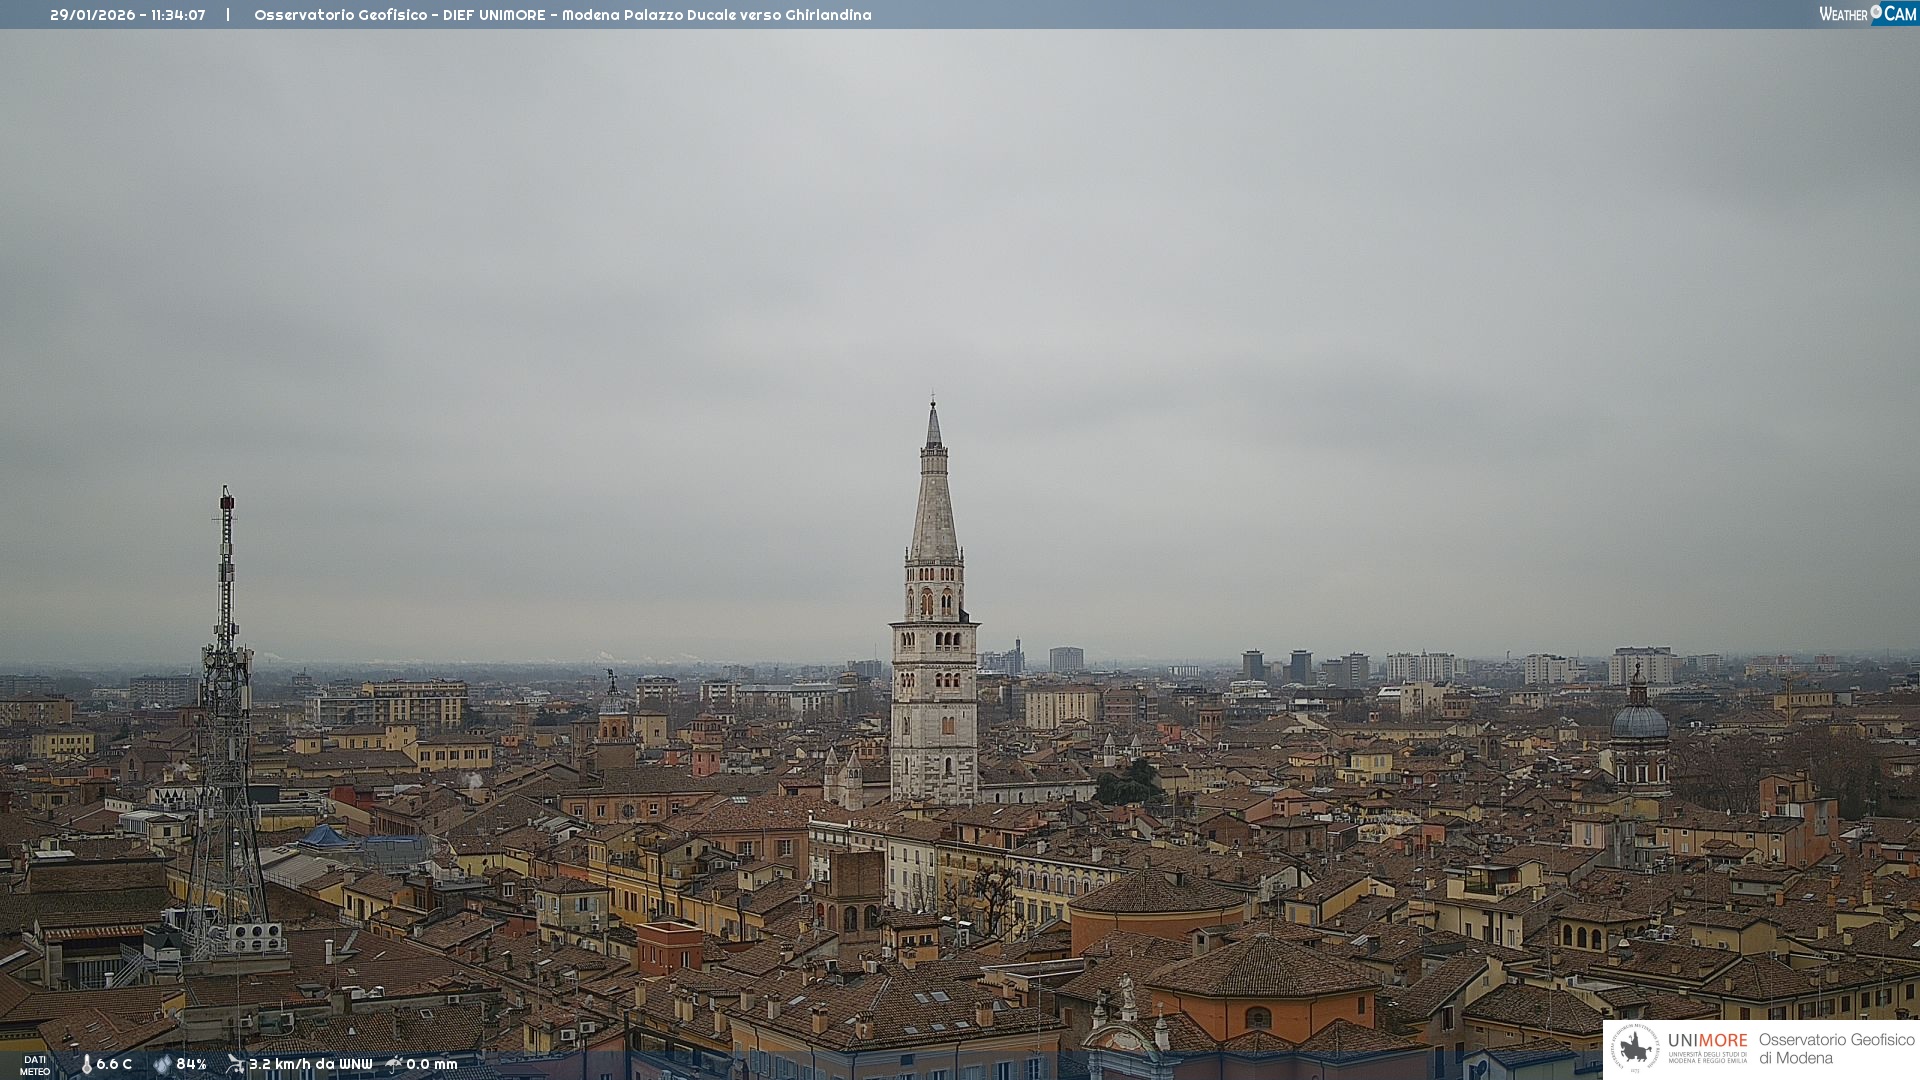The image size is (1920, 1080).
Task: Click the WeatherCam logo
Action: coord(1867,14)
